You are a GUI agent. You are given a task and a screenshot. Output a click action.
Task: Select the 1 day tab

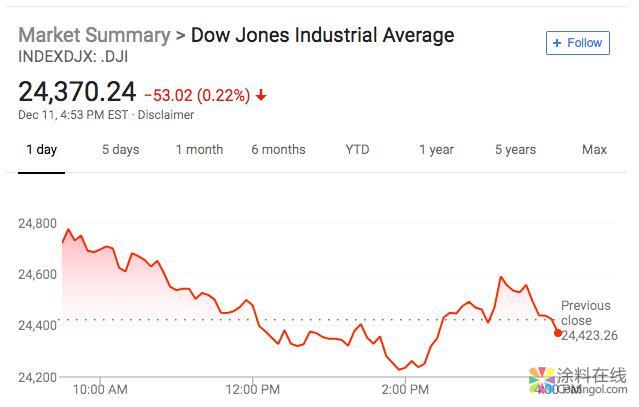tap(41, 150)
